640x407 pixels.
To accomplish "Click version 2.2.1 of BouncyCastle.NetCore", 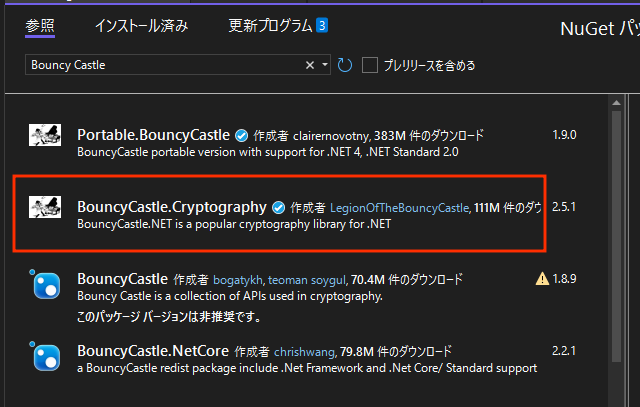I will 564,351.
